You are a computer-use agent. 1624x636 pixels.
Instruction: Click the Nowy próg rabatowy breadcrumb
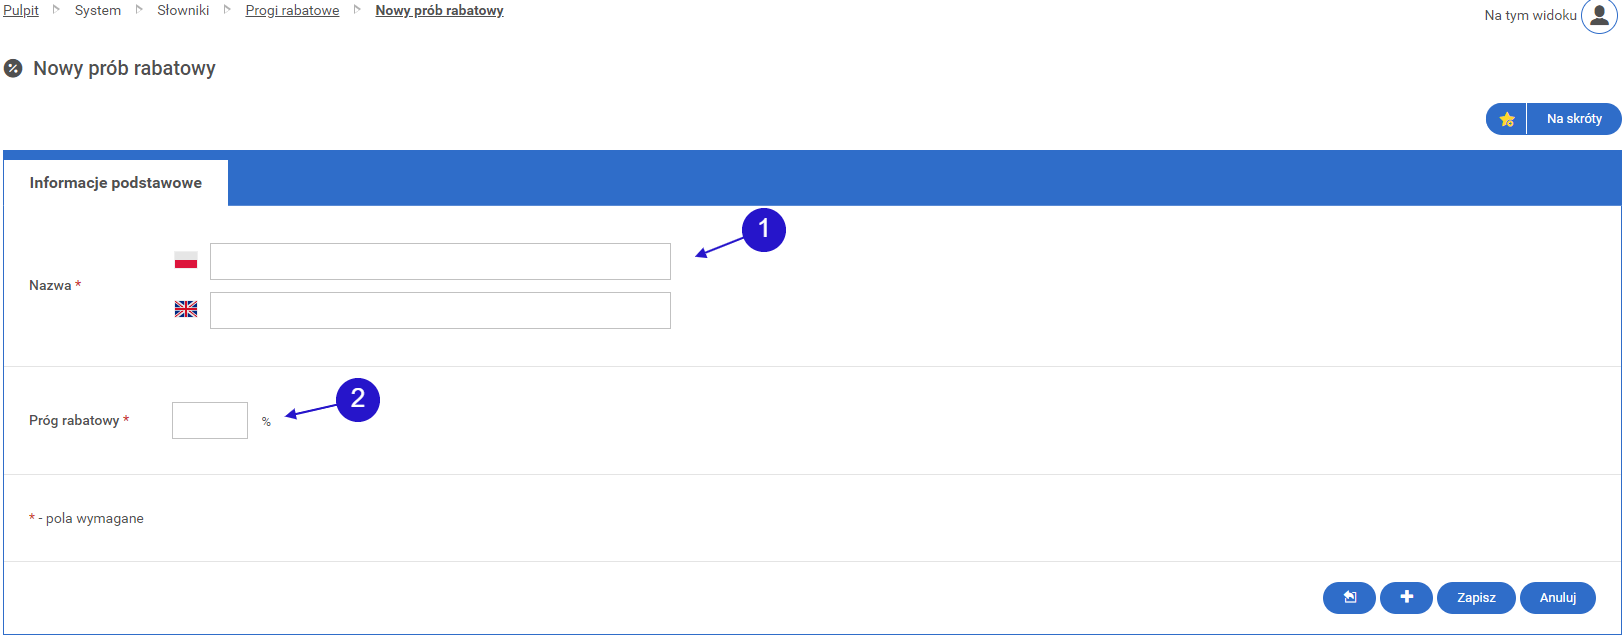439,11
